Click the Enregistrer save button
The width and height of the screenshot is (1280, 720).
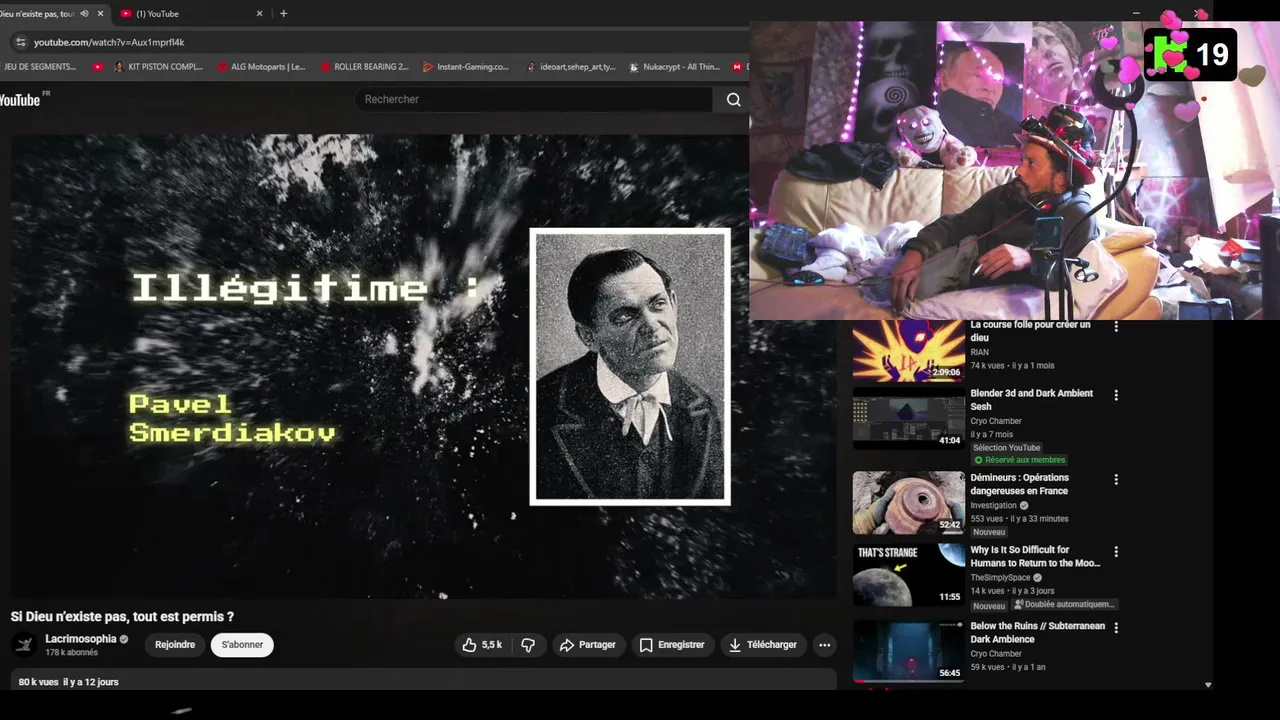pyautogui.click(x=672, y=645)
